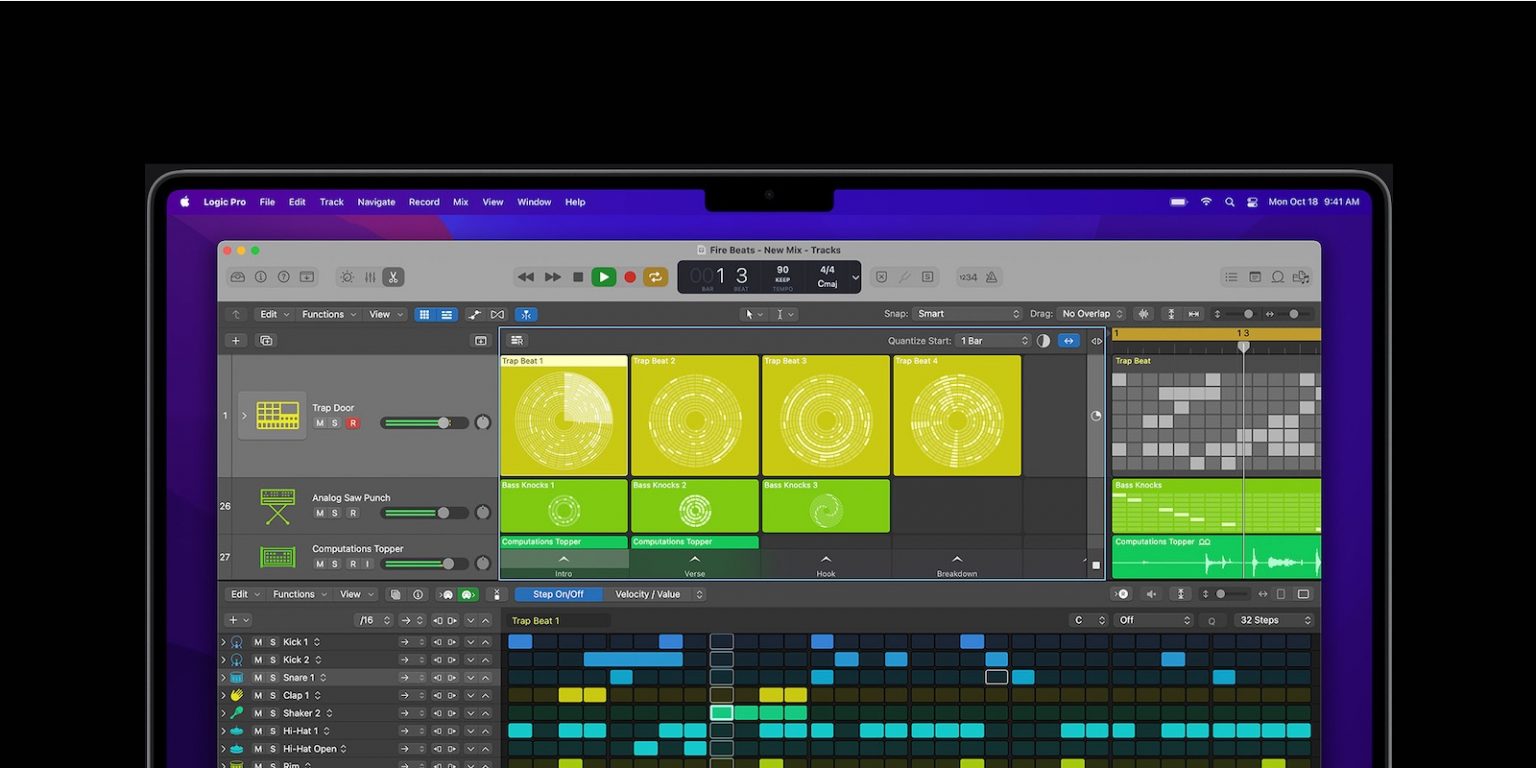Click the scissors Editors button in toolbar
Viewport: 1536px width, 768px height.
coord(393,277)
